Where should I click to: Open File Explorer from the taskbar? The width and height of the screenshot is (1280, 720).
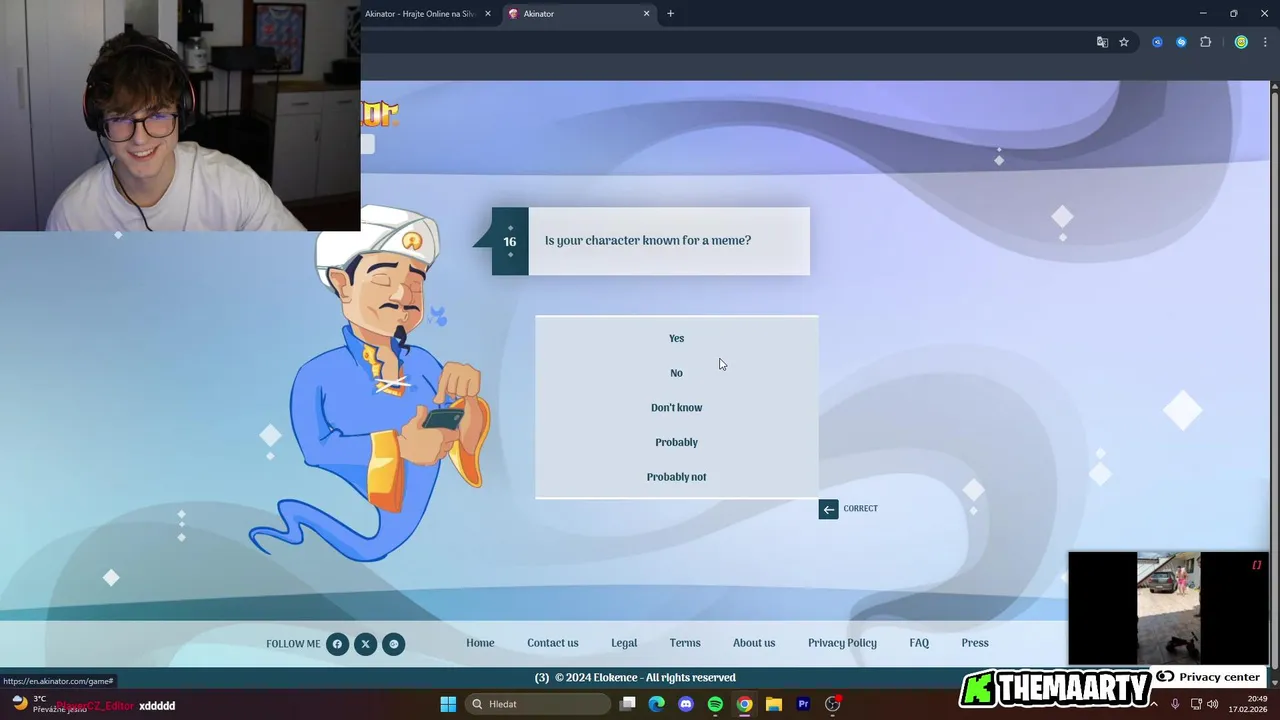[x=773, y=704]
